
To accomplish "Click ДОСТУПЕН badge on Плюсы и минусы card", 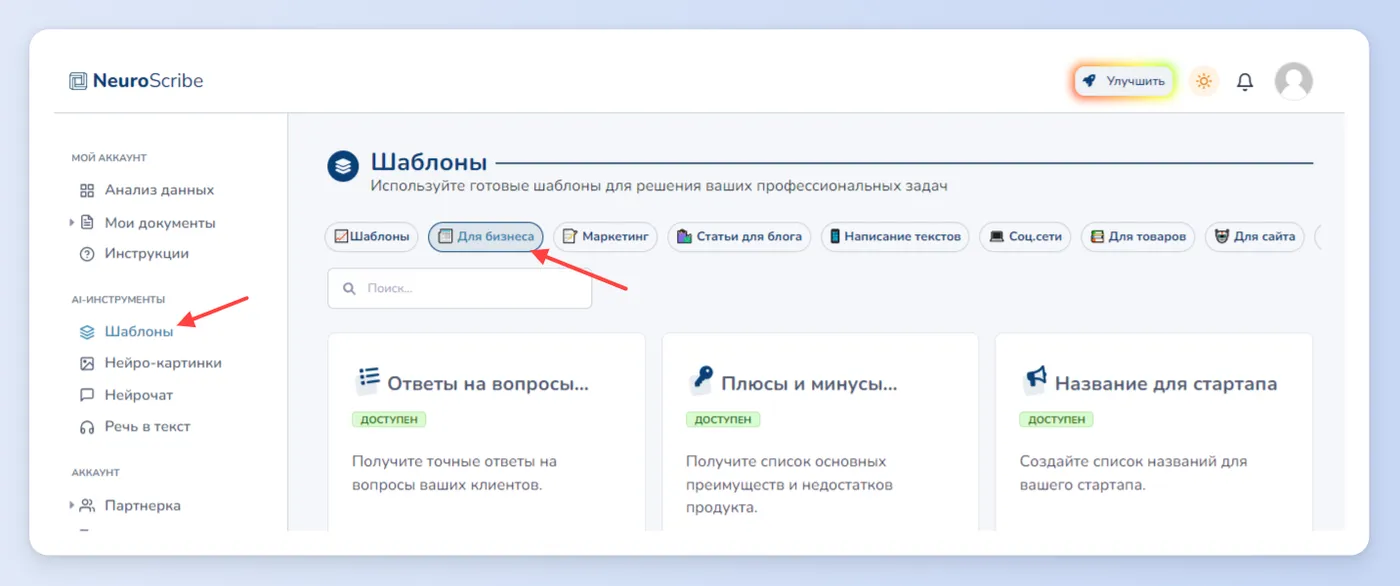I will click(x=723, y=420).
